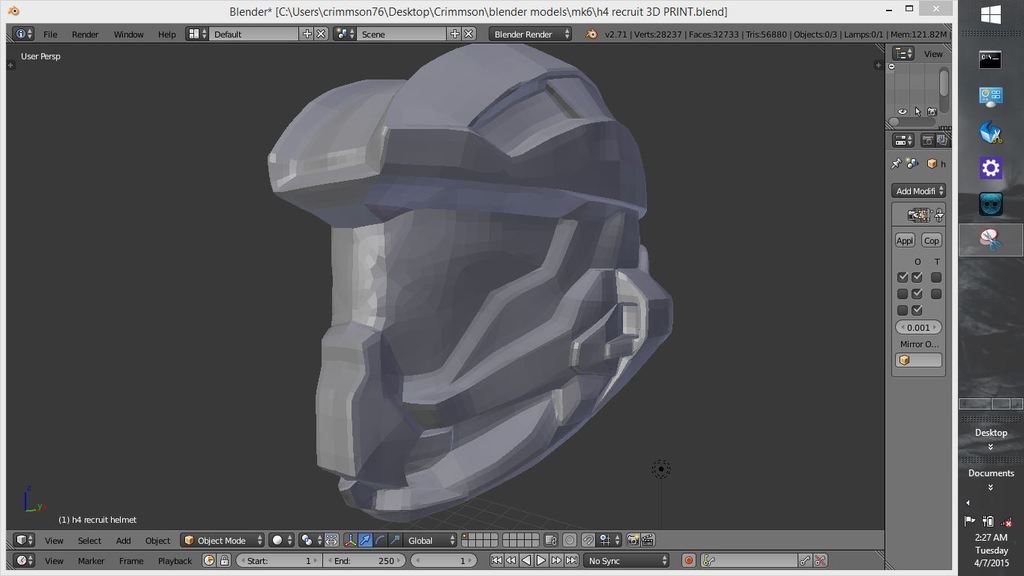Click the modifier Copy button
The height and width of the screenshot is (576, 1024).
931,240
